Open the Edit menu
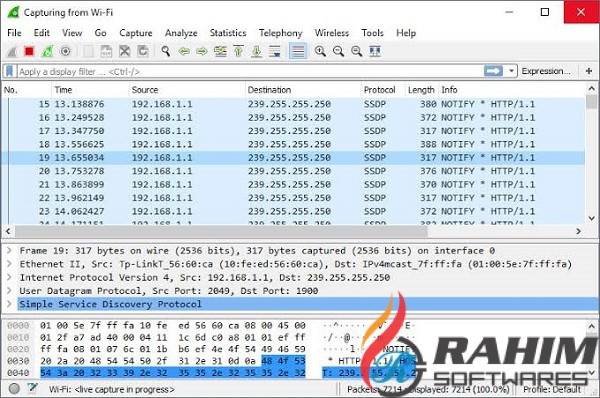600x398 pixels. [41, 33]
